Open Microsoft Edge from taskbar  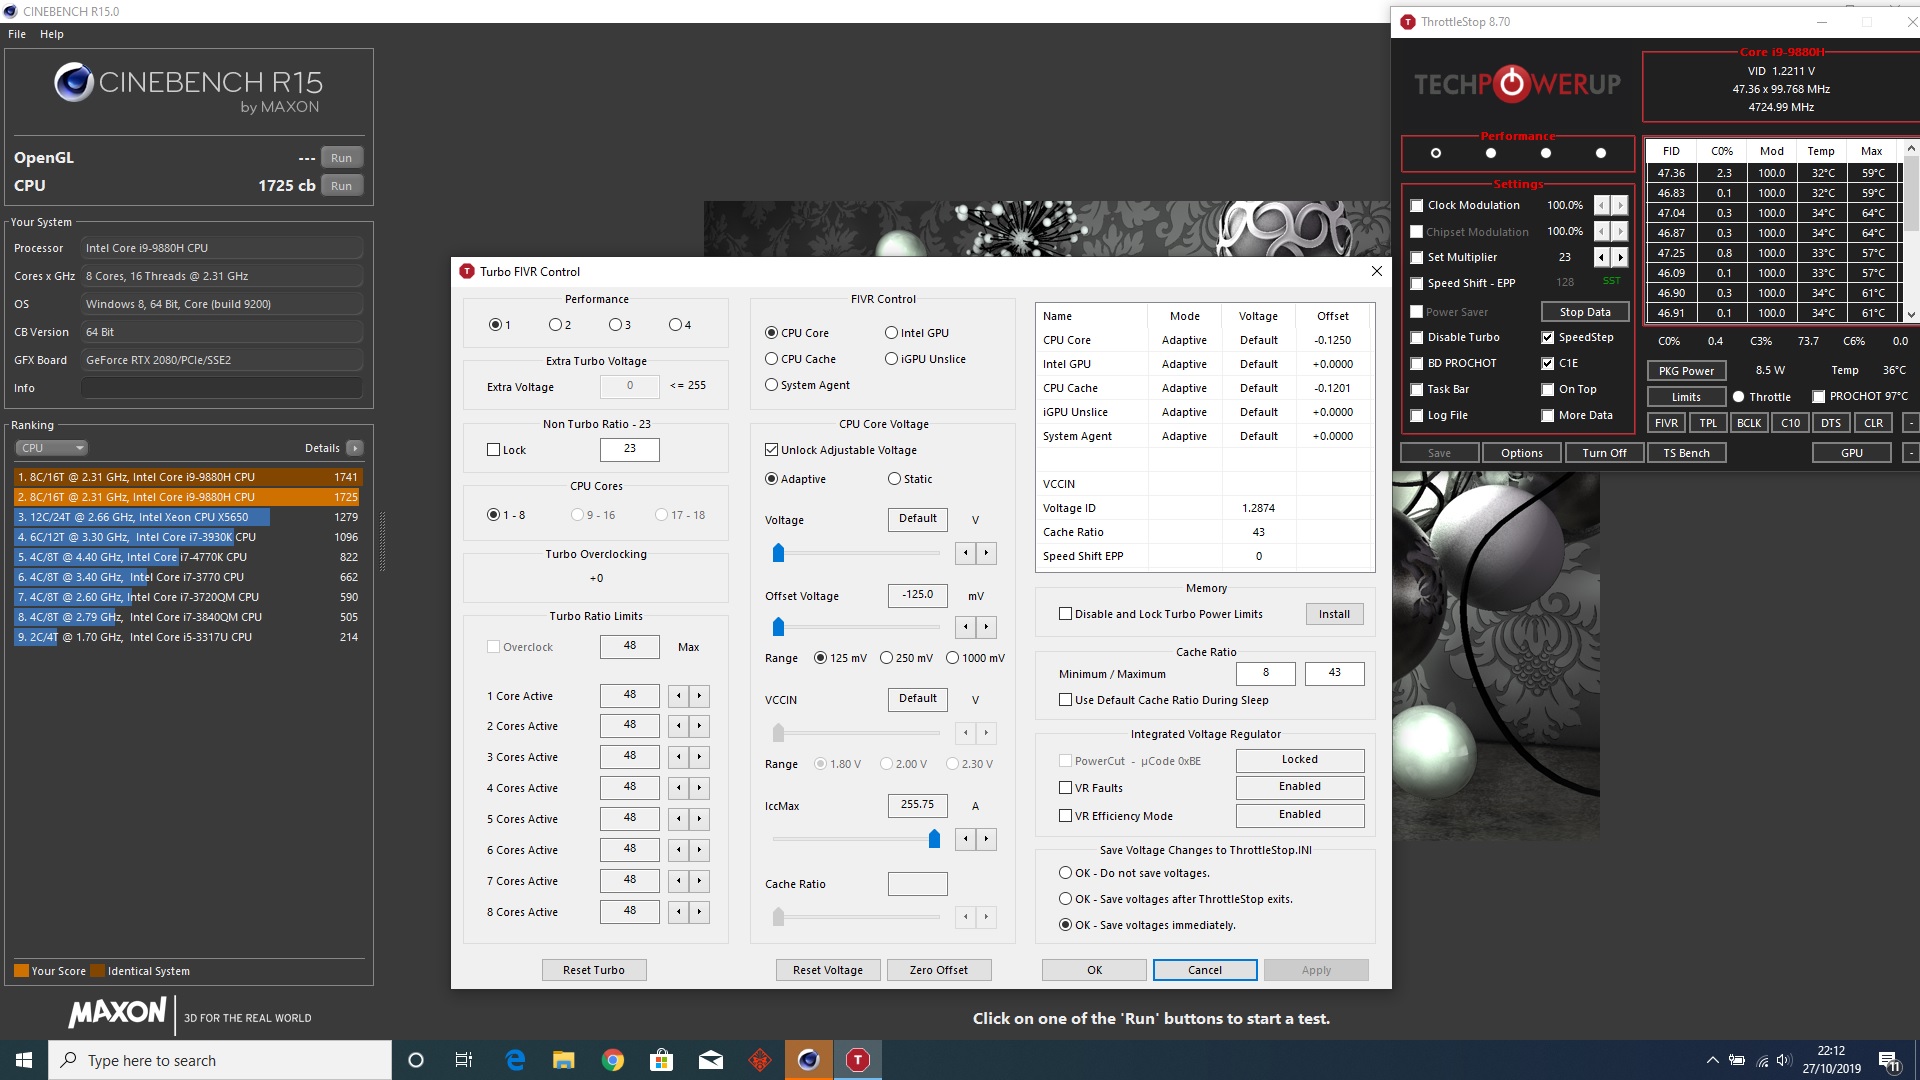pos(515,1060)
